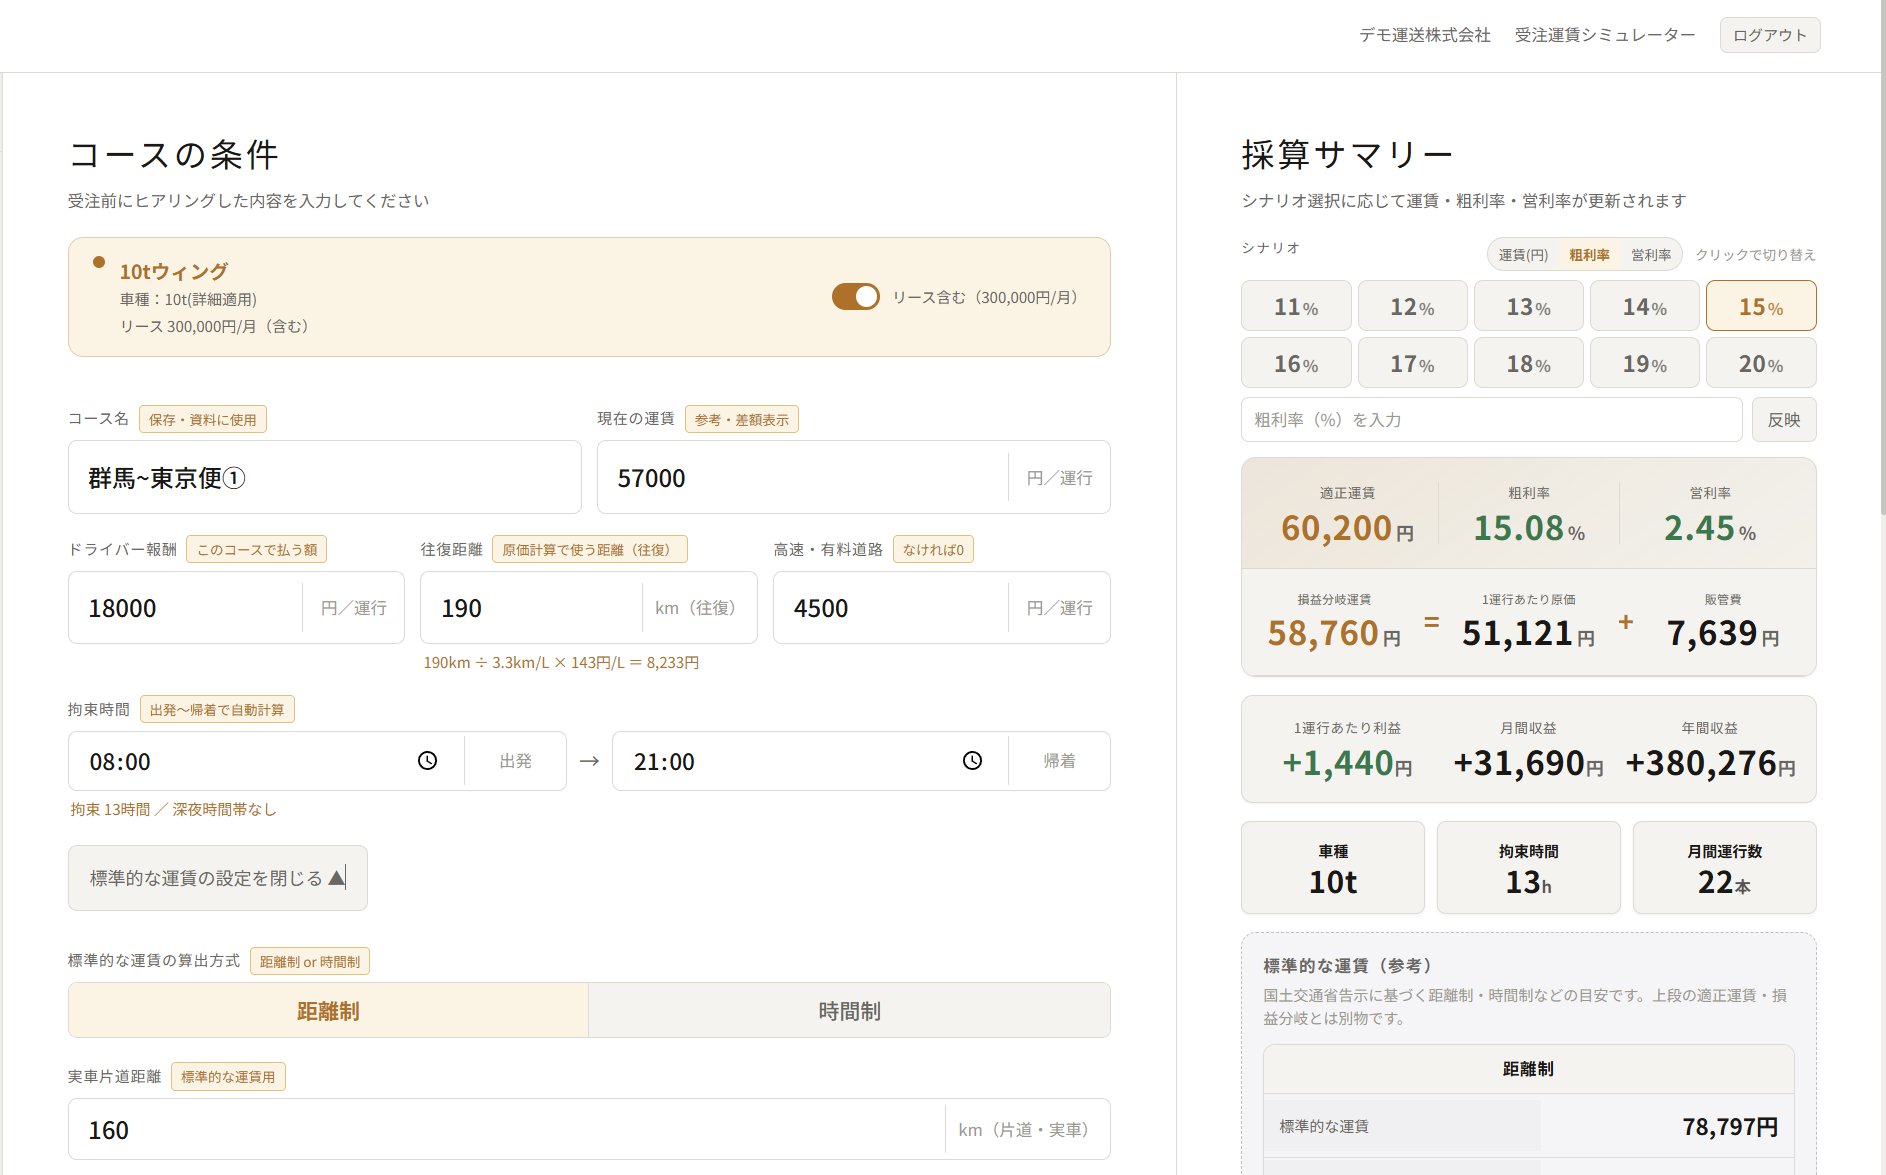Select the 14% gross margin scenario

pyautogui.click(x=1644, y=306)
